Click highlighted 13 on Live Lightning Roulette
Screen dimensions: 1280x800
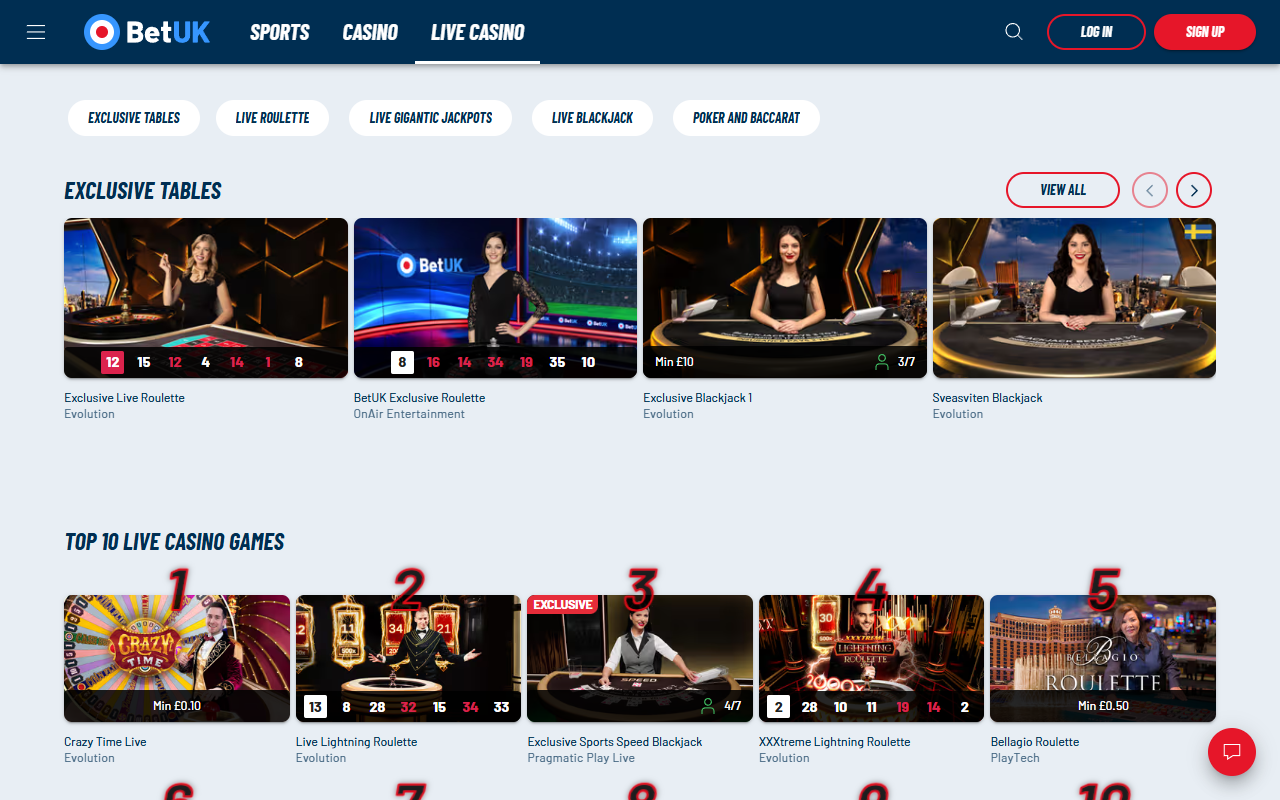[x=315, y=707]
